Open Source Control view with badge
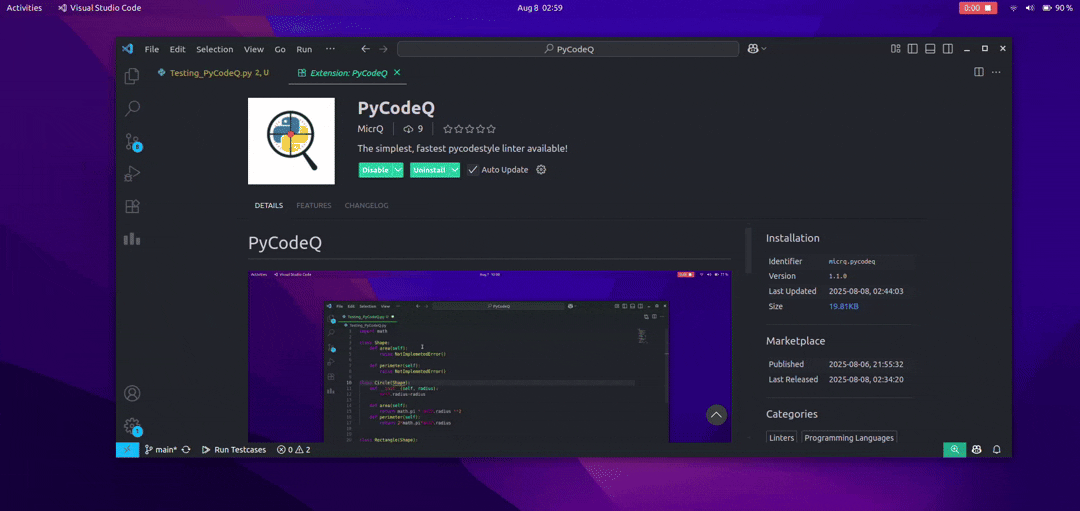Viewport: 1080px width, 511px height. [132, 142]
